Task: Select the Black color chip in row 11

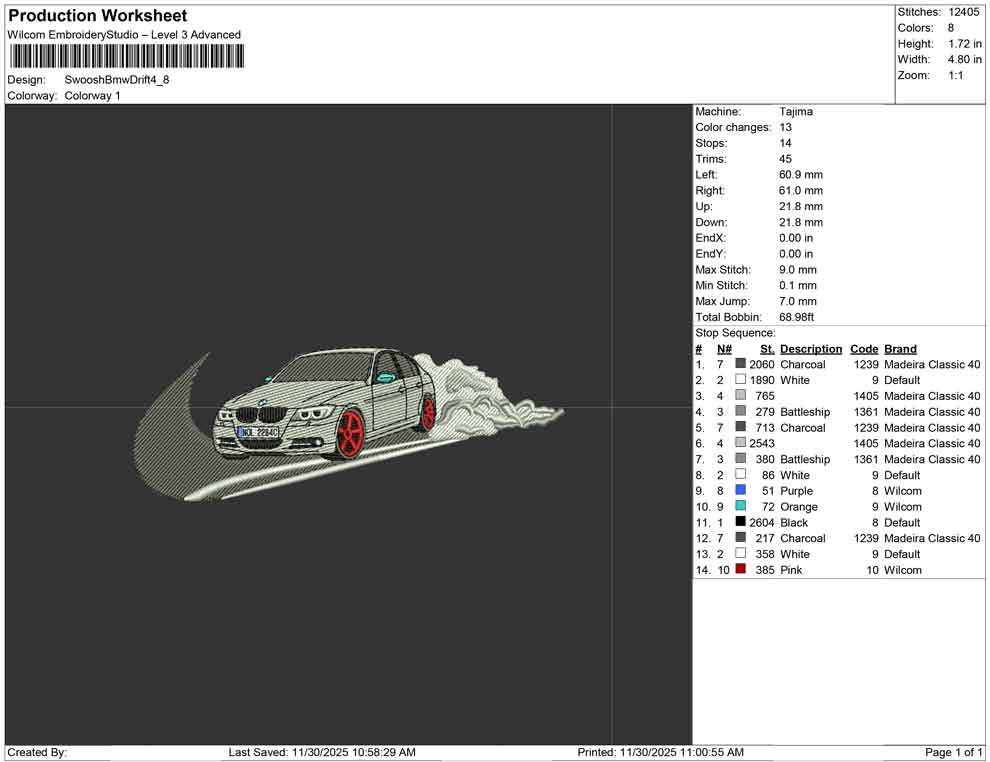Action: point(740,522)
